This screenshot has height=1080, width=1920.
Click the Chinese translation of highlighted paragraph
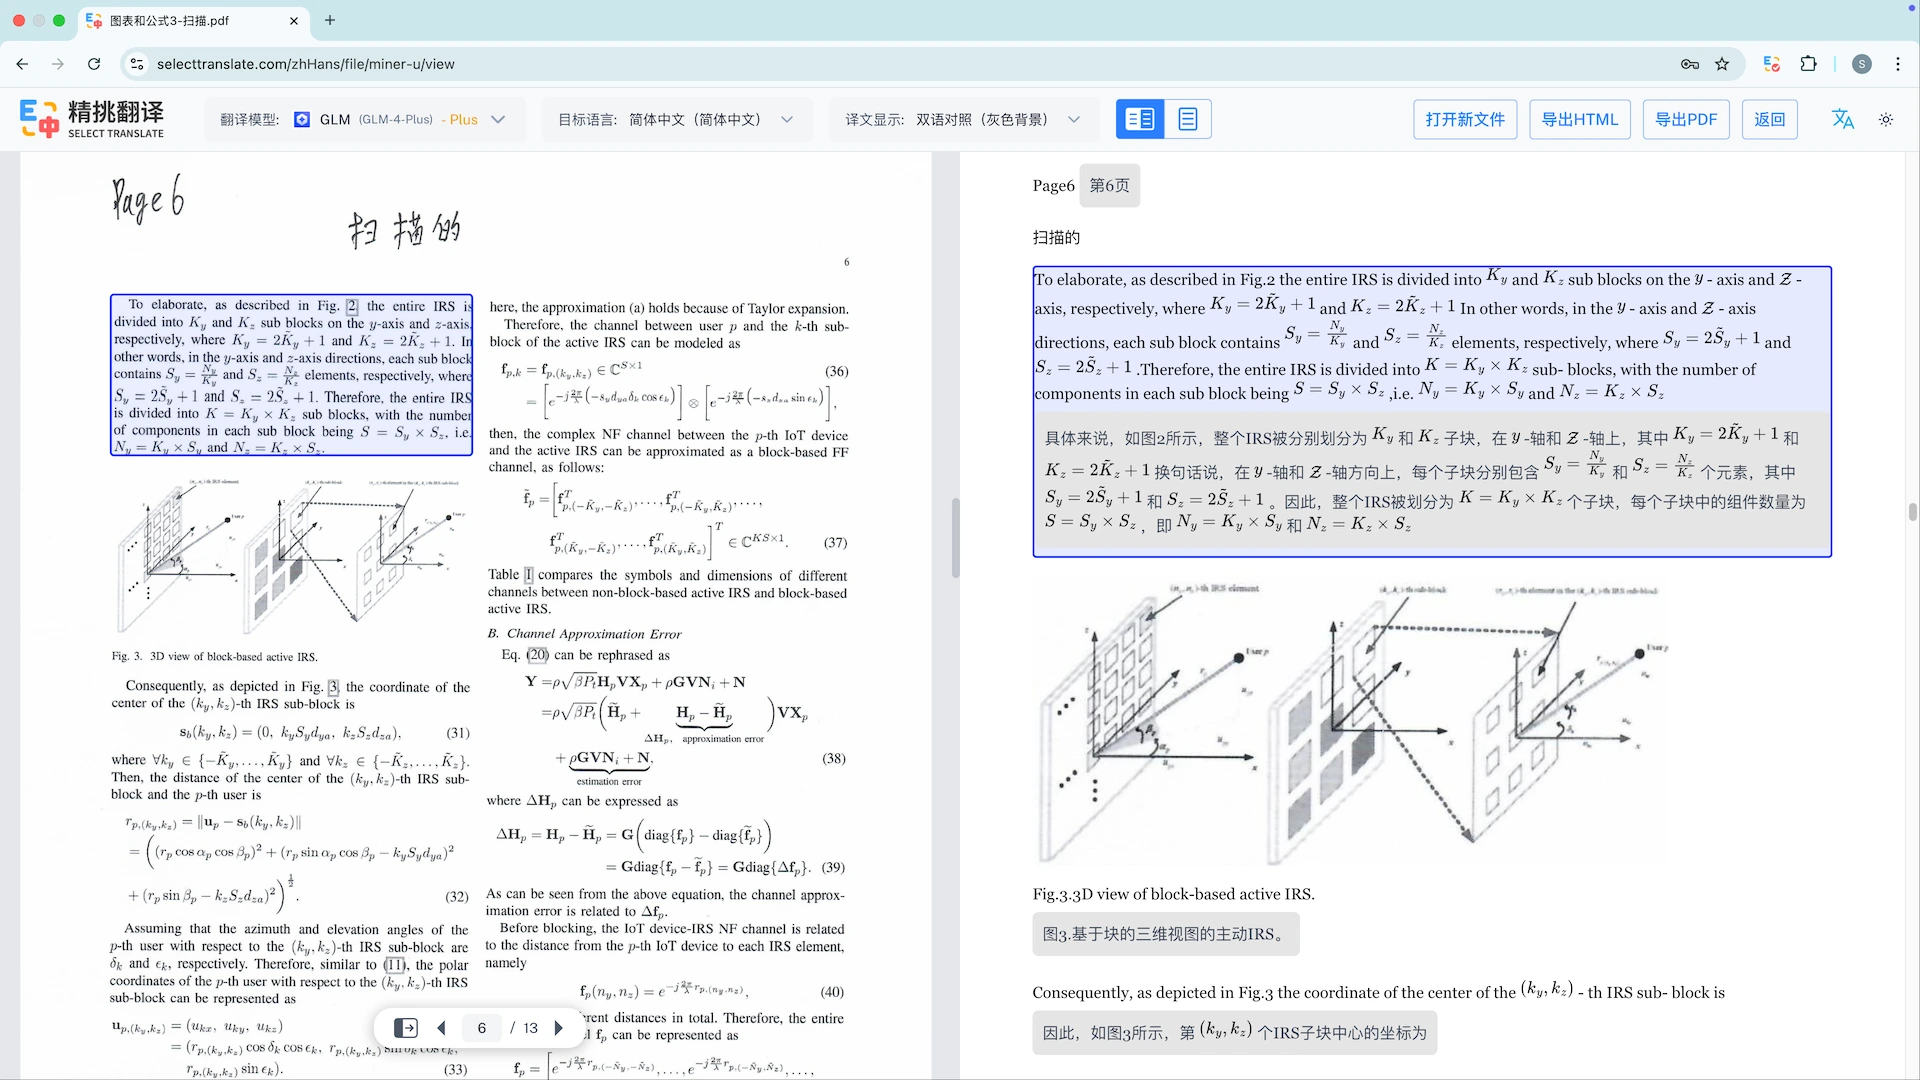coord(1432,482)
